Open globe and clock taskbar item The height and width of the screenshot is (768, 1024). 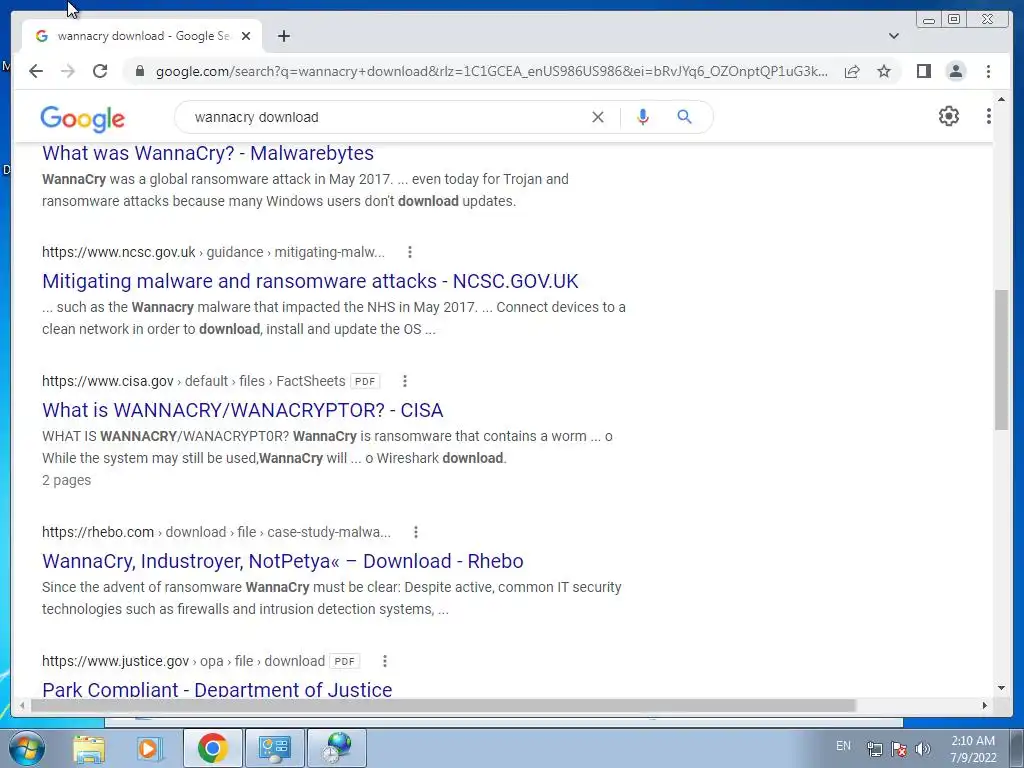click(337, 748)
